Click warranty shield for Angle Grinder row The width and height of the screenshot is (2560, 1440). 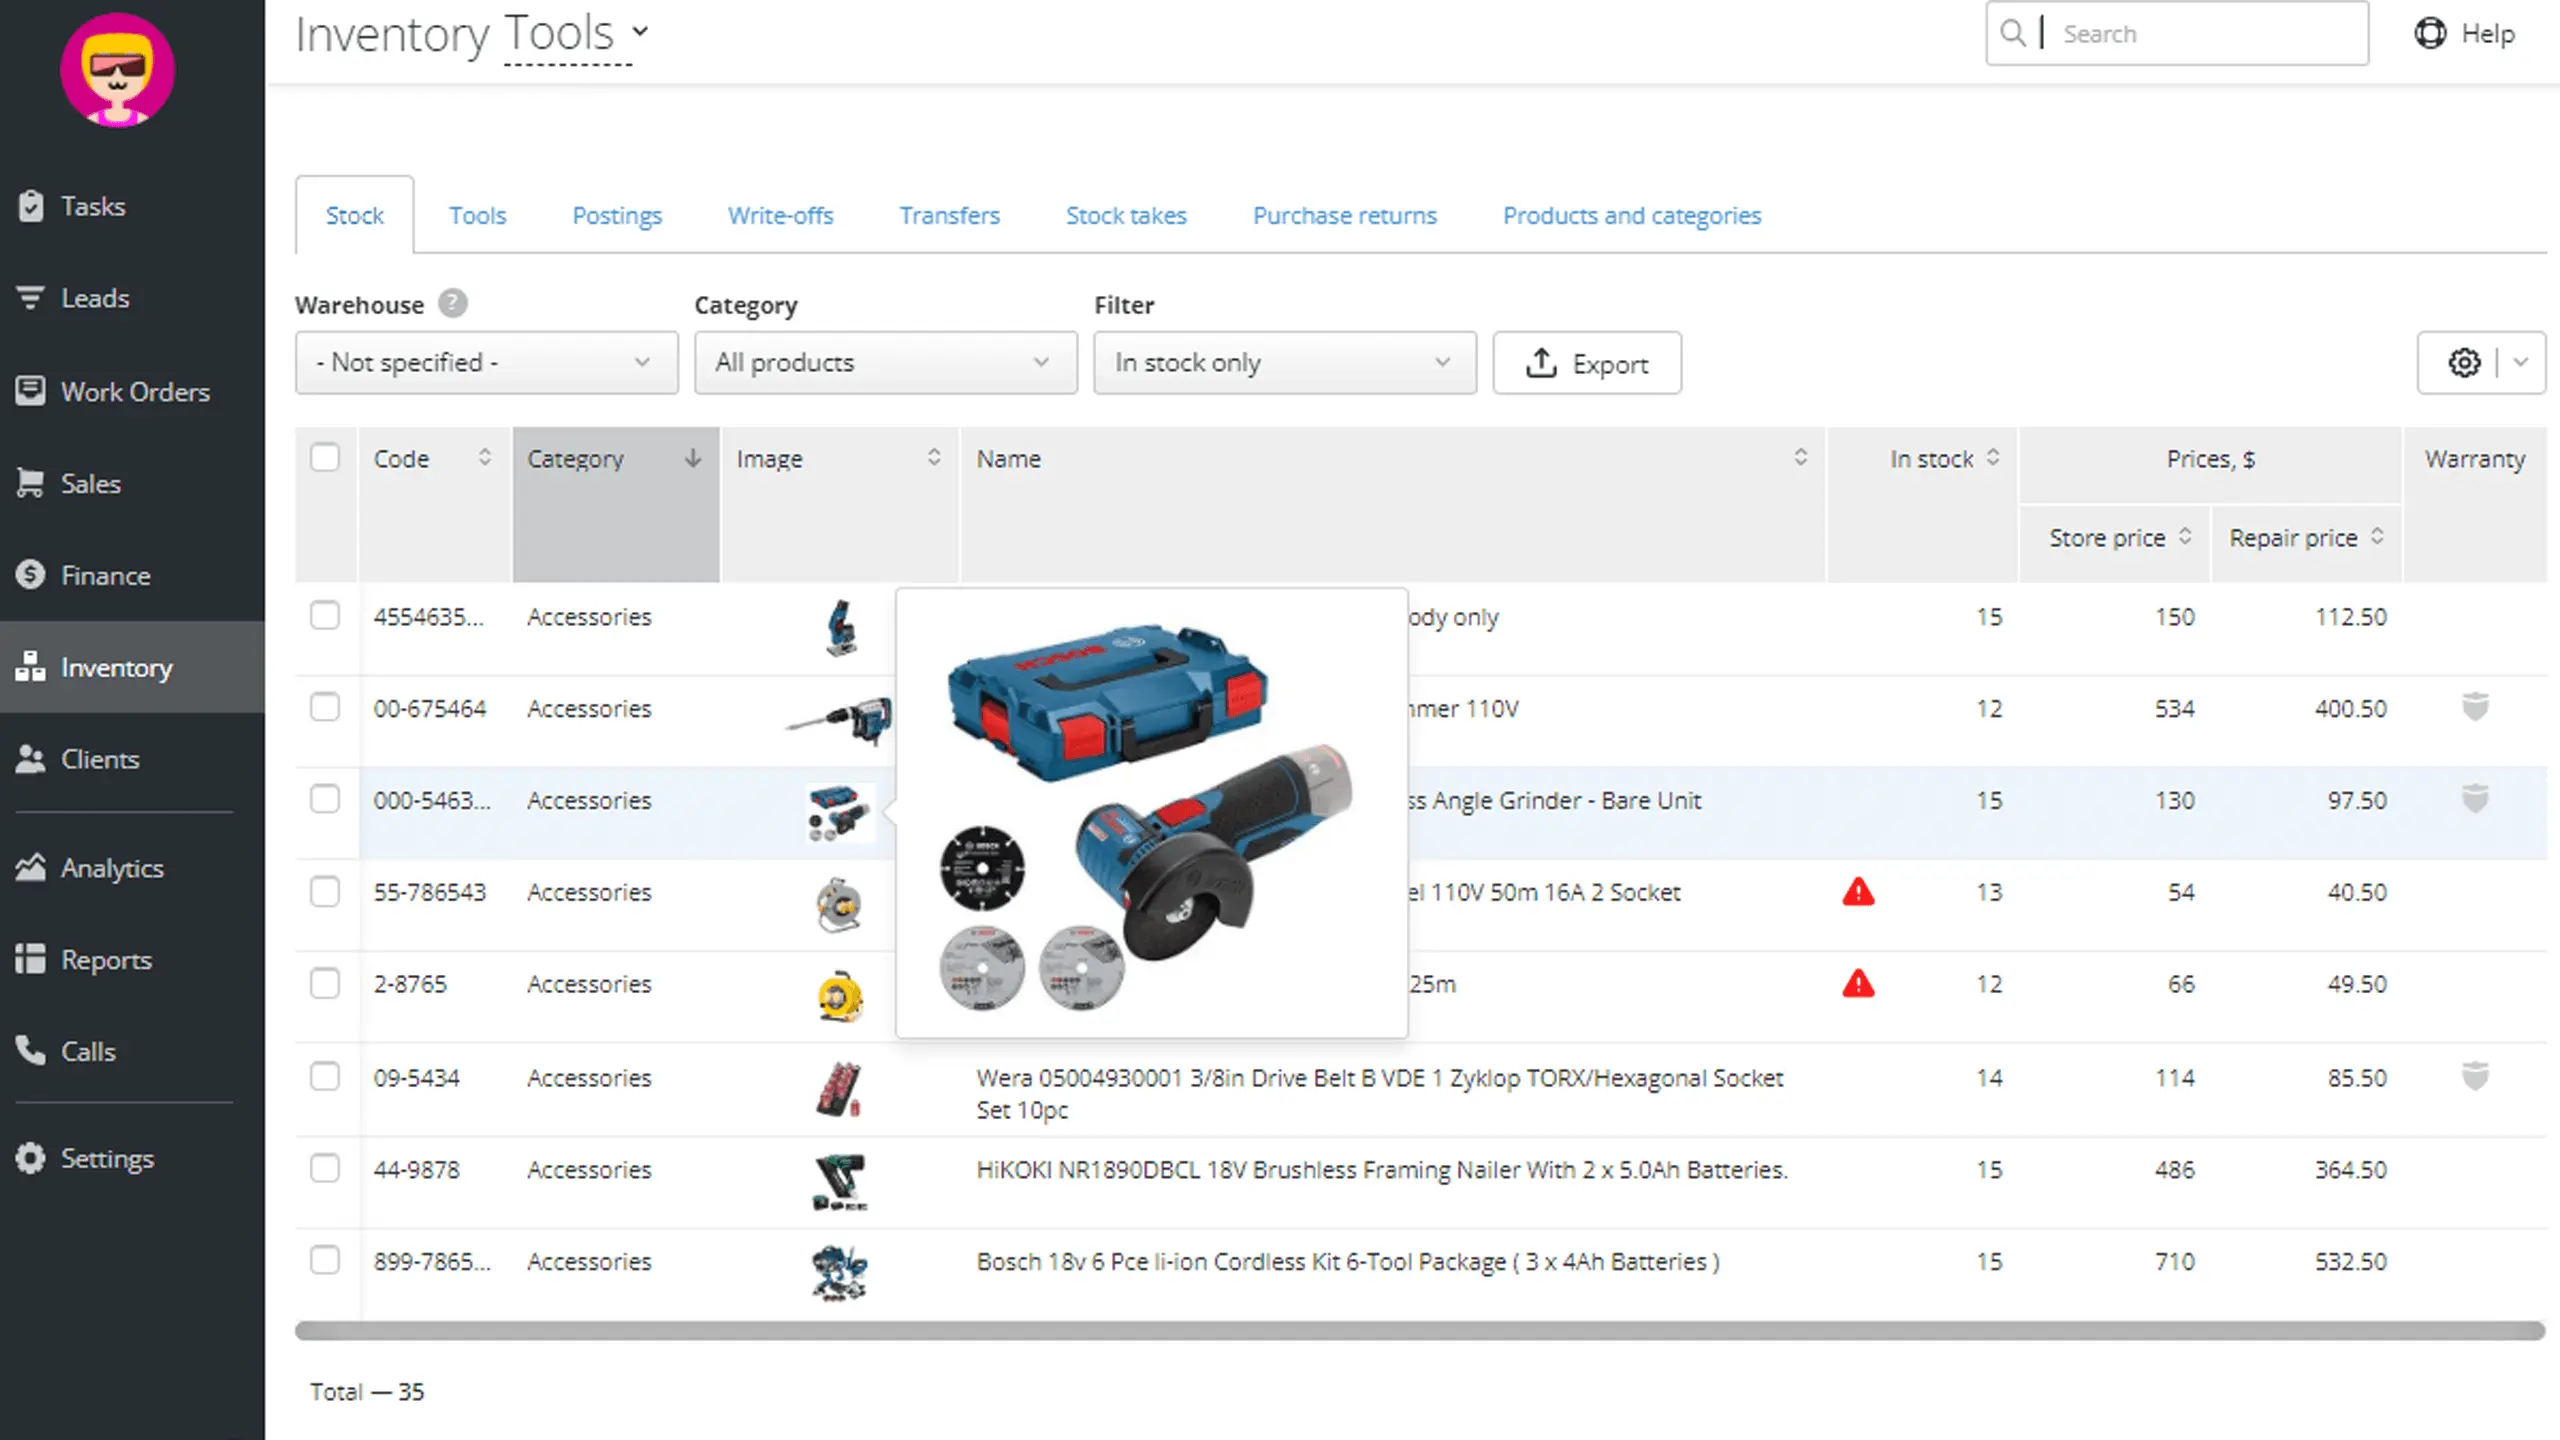coord(2475,799)
